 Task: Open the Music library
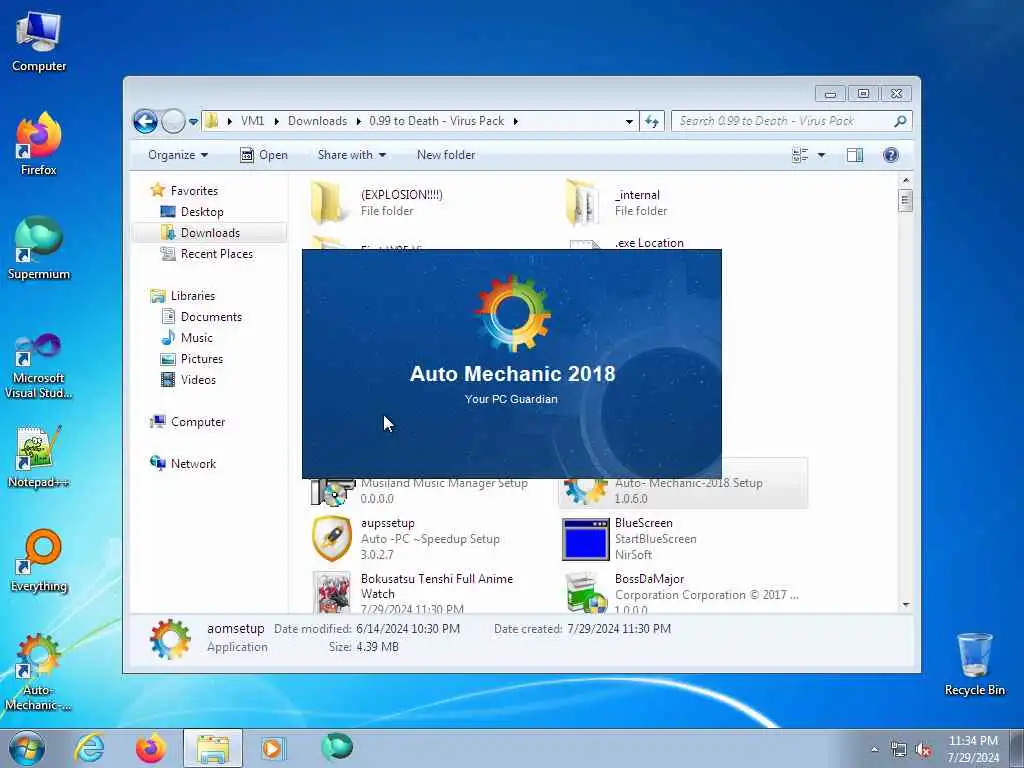tap(197, 338)
